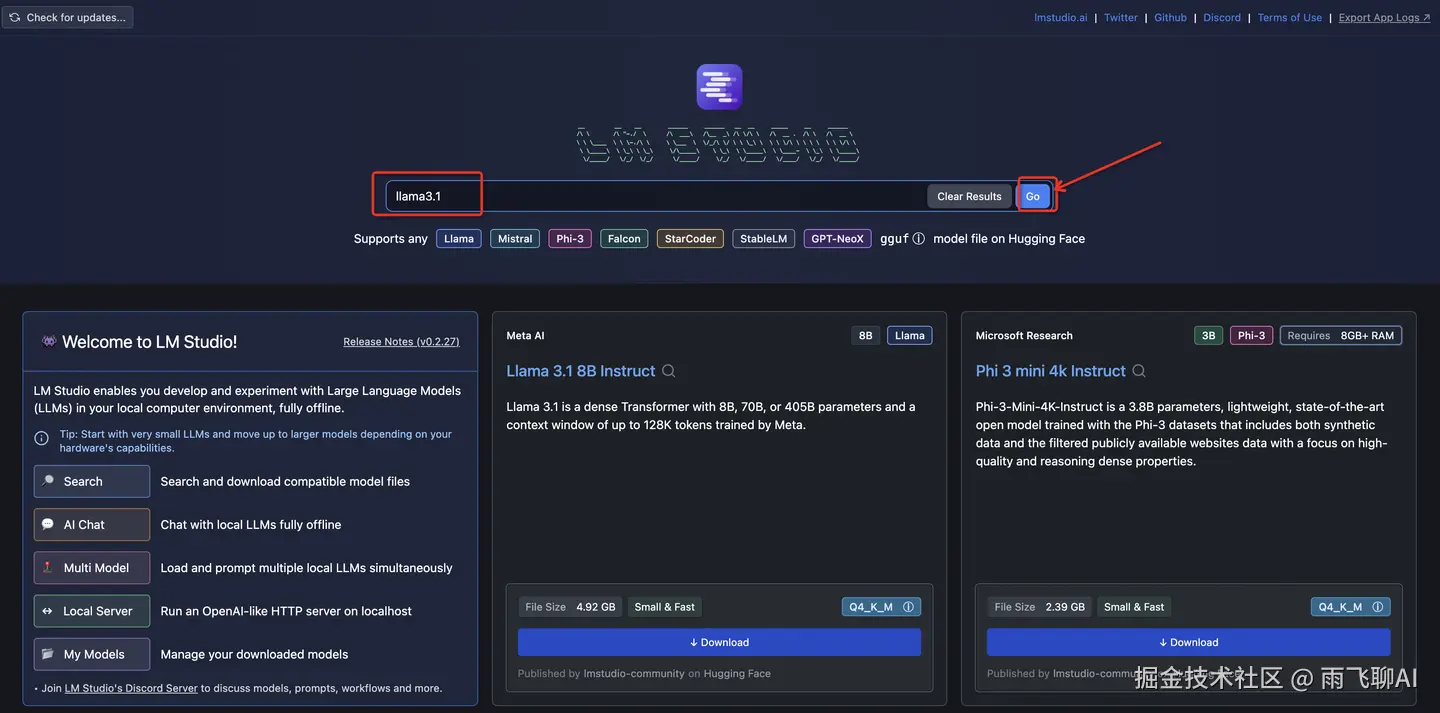
Task: Open the Github link
Action: (1170, 18)
